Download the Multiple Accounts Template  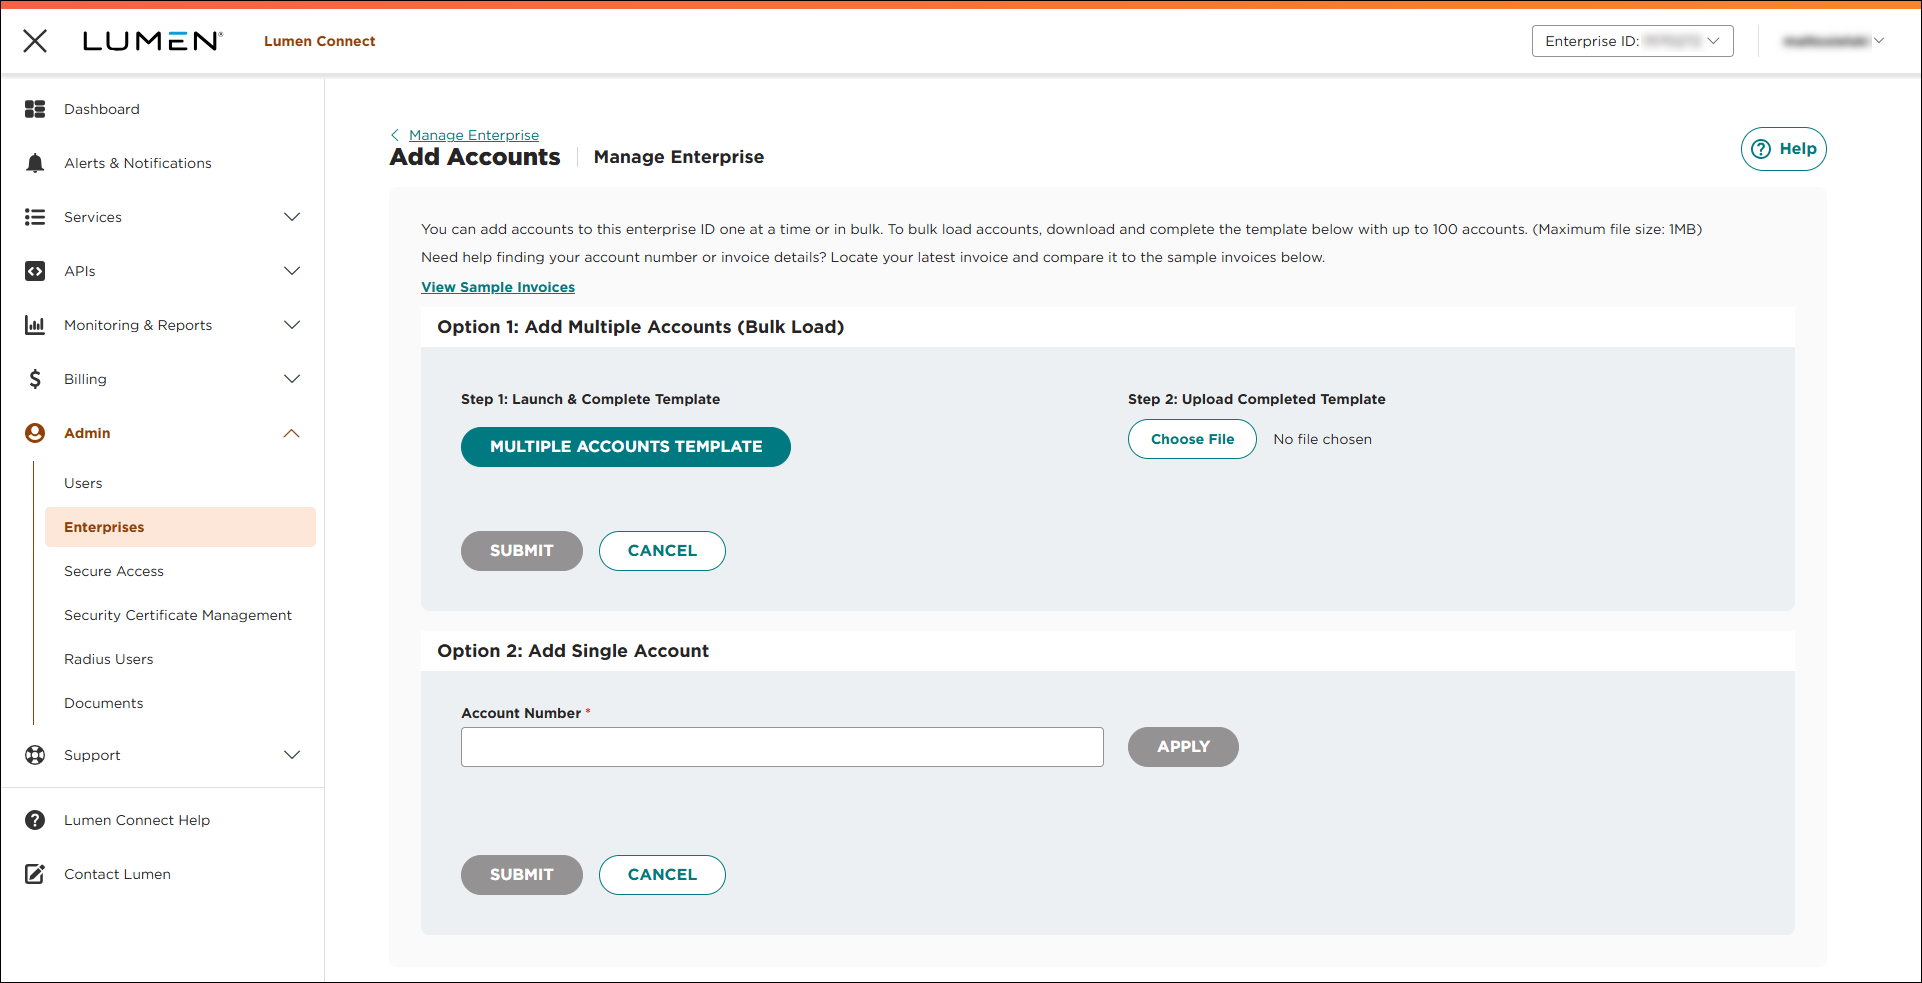coord(625,447)
